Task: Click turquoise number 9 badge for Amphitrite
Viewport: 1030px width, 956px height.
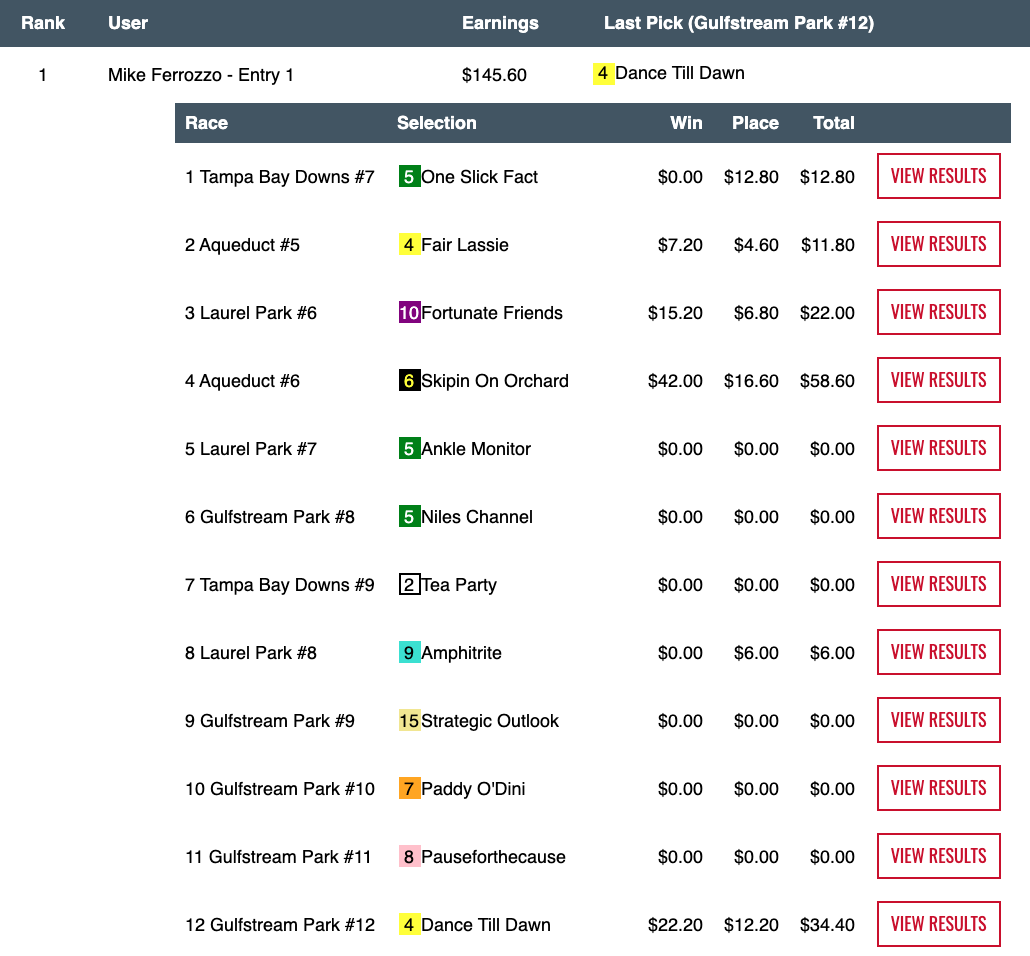Action: tap(408, 653)
